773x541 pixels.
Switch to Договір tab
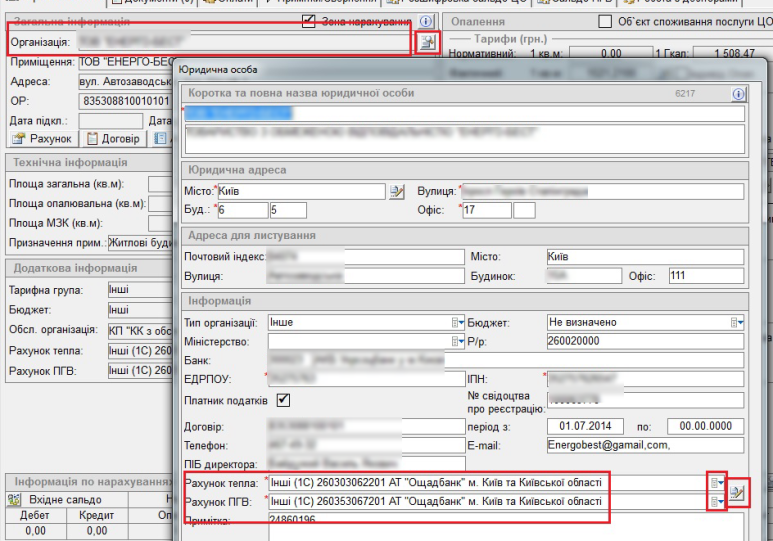113,139
